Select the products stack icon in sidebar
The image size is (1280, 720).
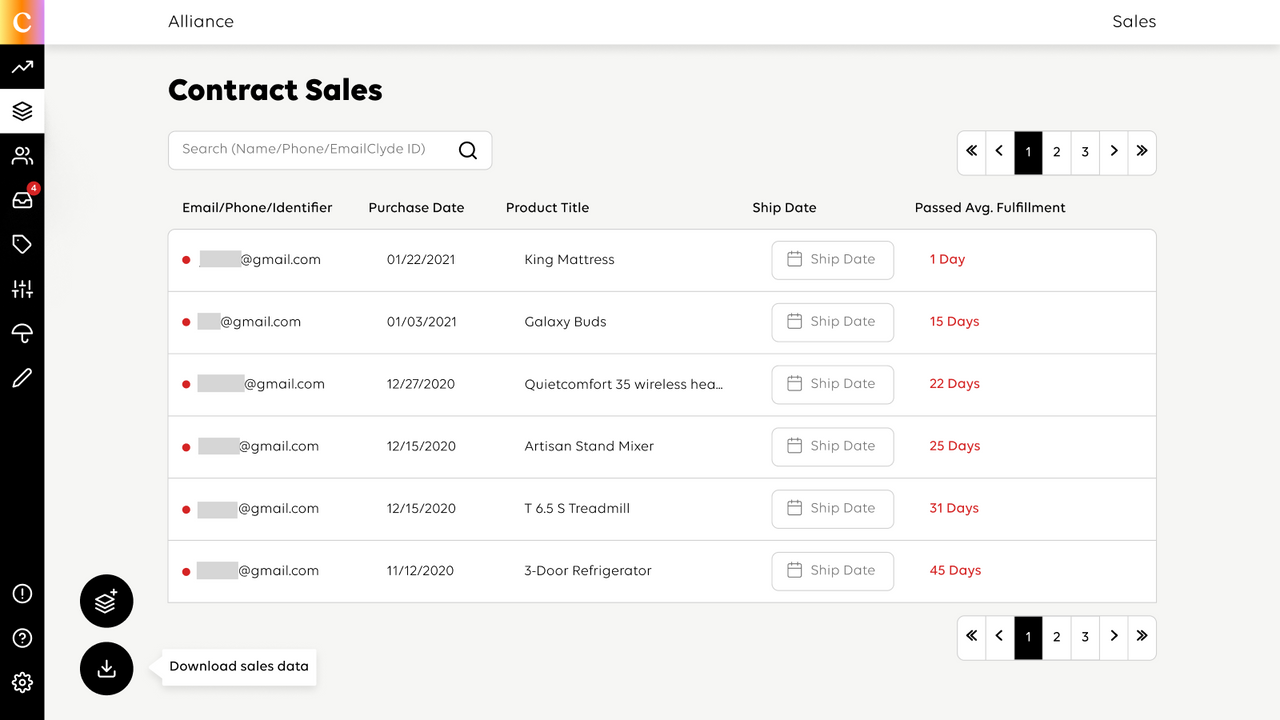point(22,111)
